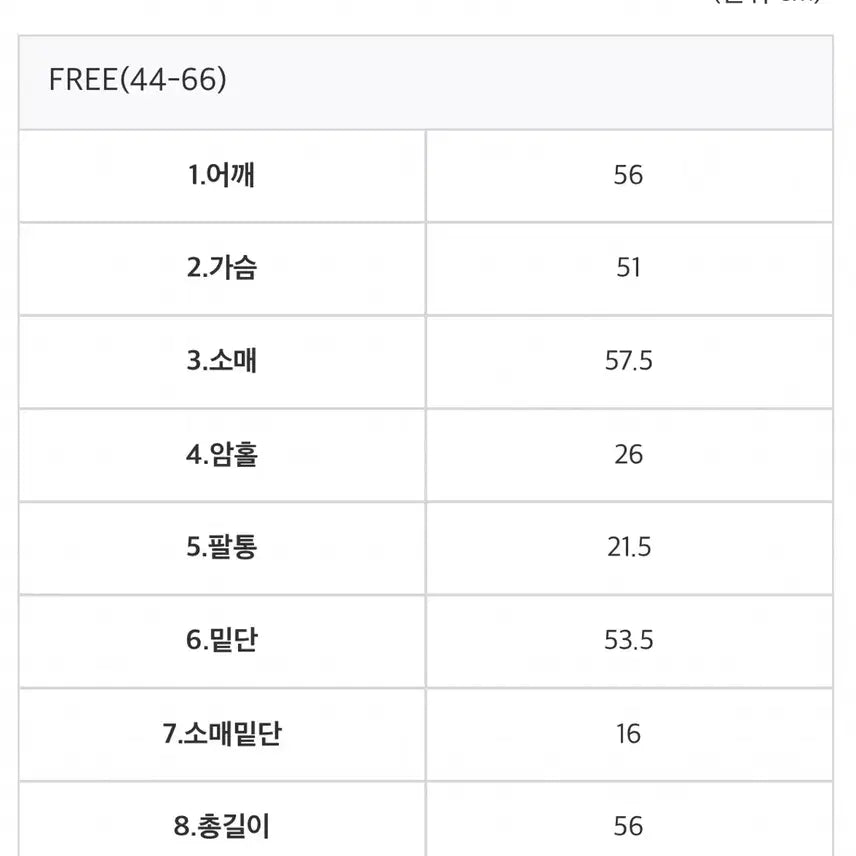Screen dimensions: 856x856
Task: Click the 총길이 row value 56
Action: 628,826
